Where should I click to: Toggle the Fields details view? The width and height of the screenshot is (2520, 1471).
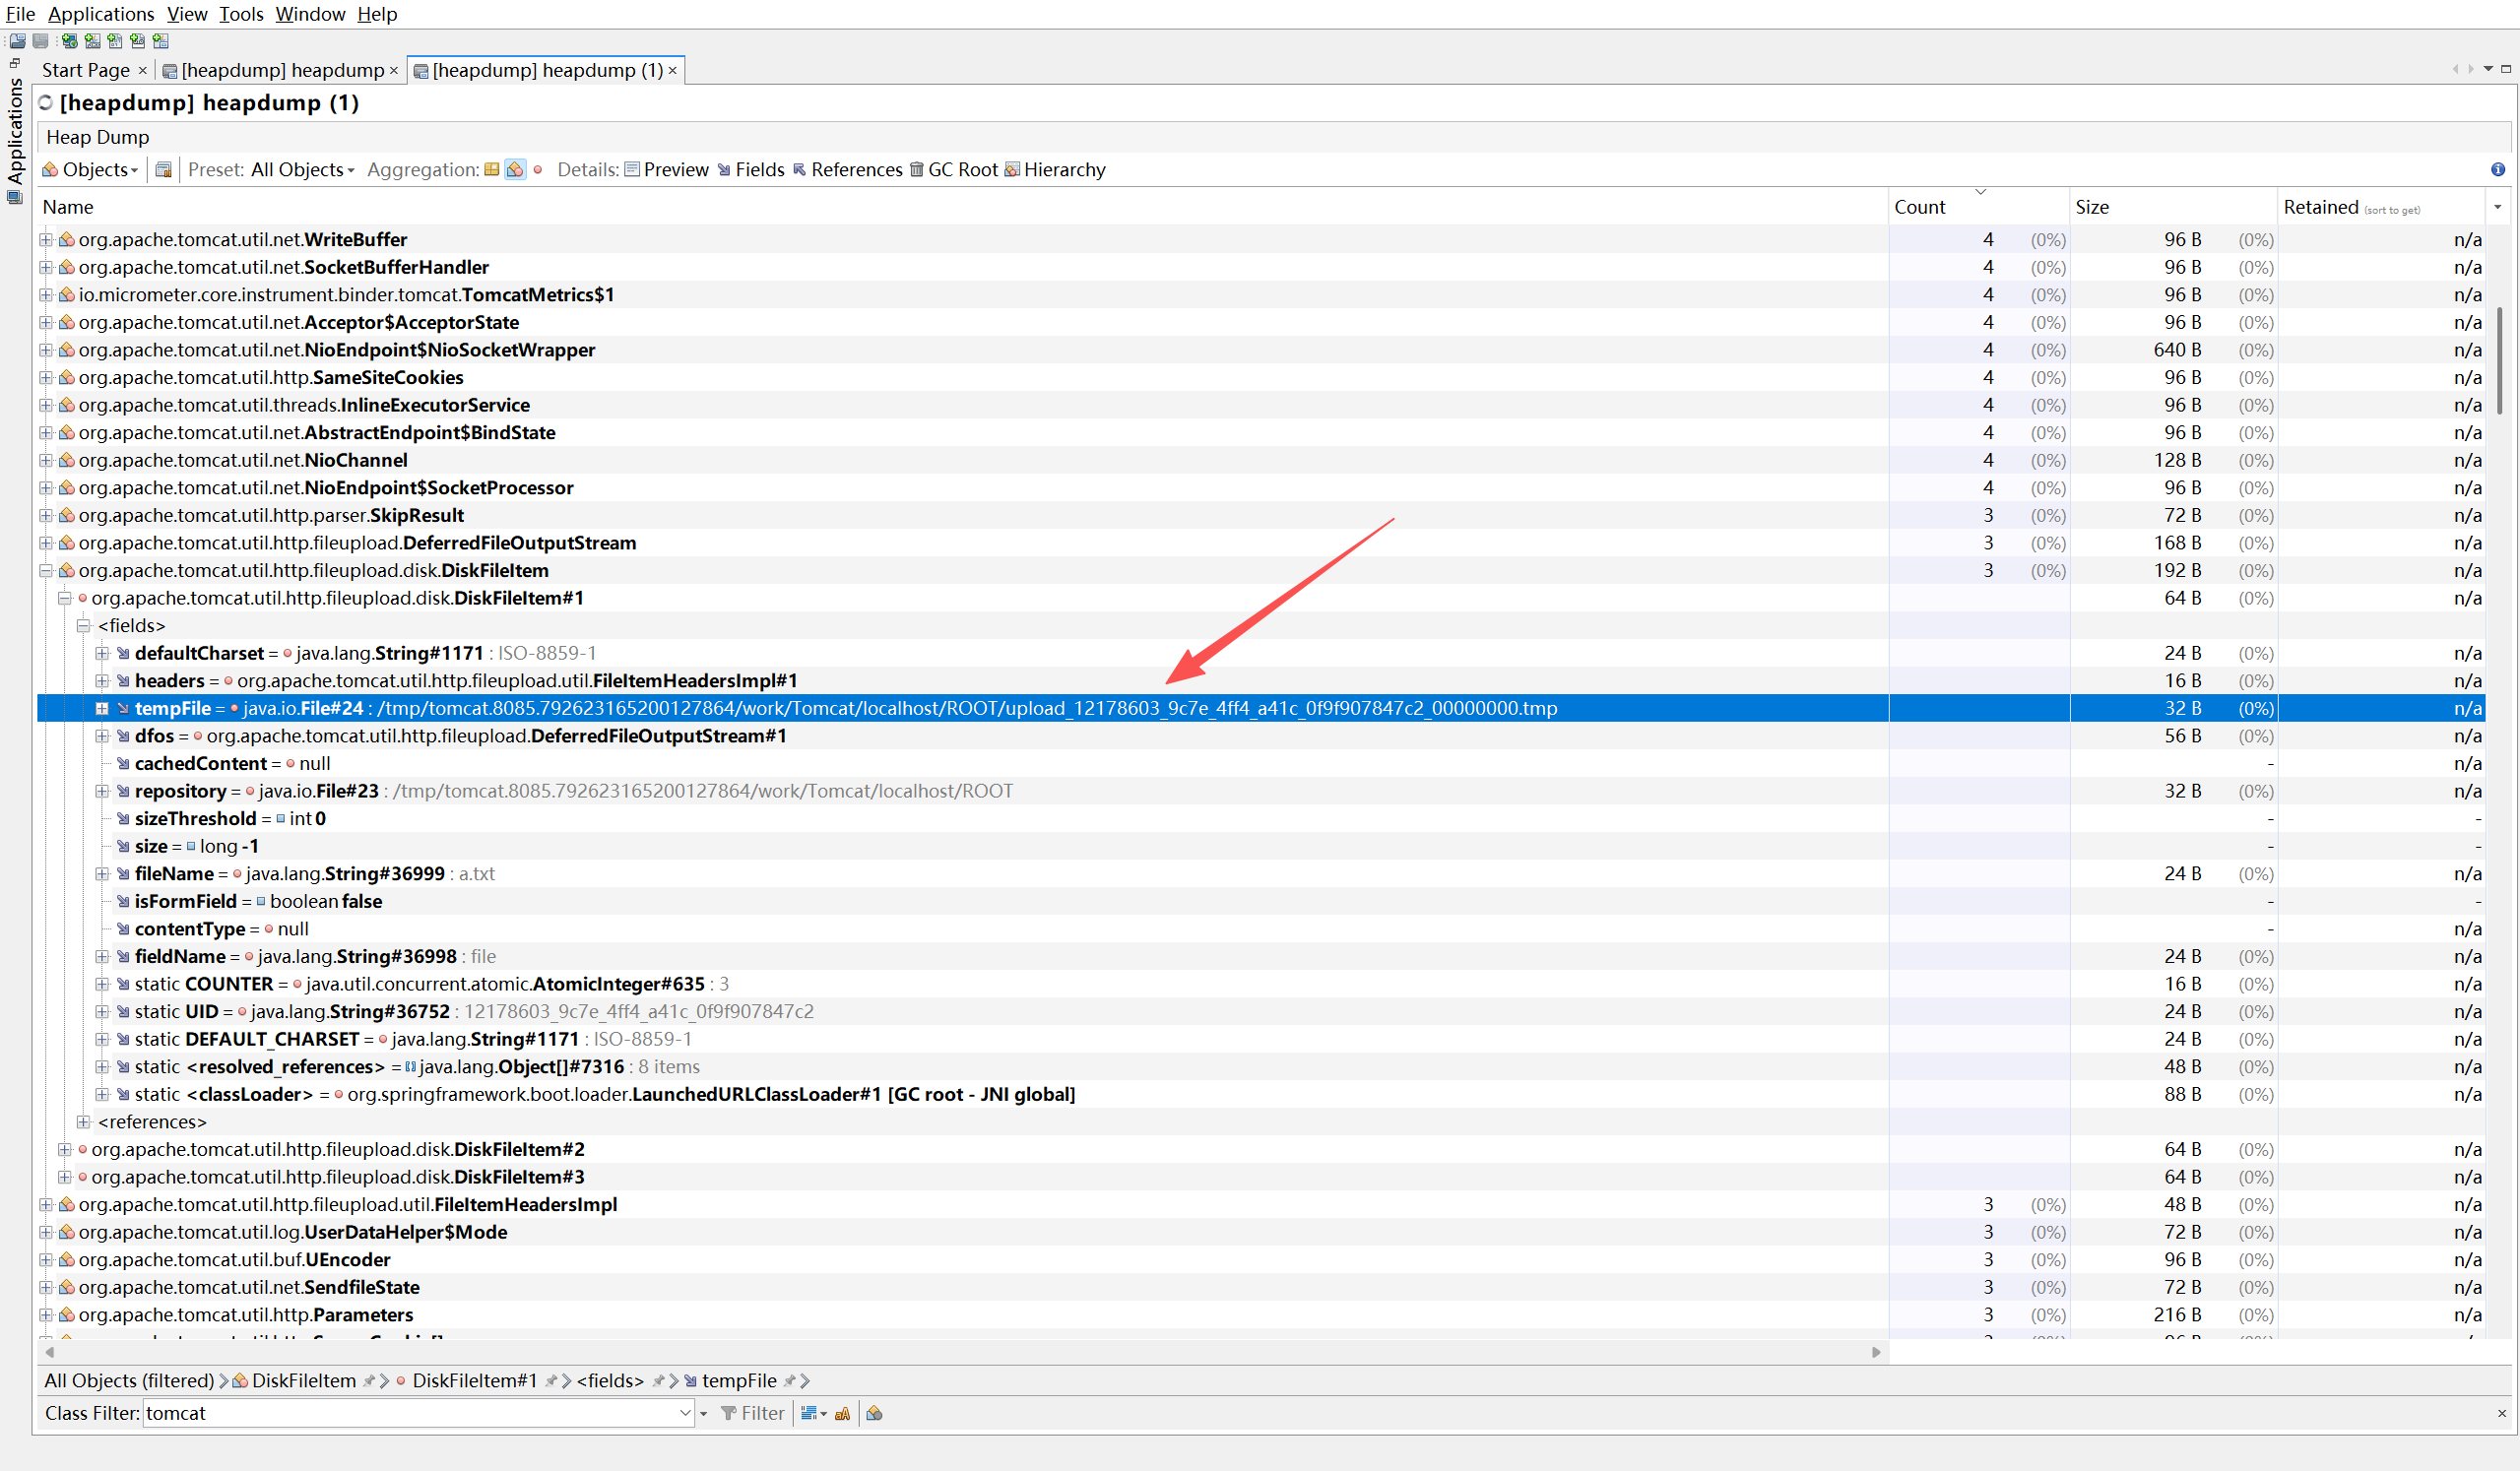tap(750, 170)
